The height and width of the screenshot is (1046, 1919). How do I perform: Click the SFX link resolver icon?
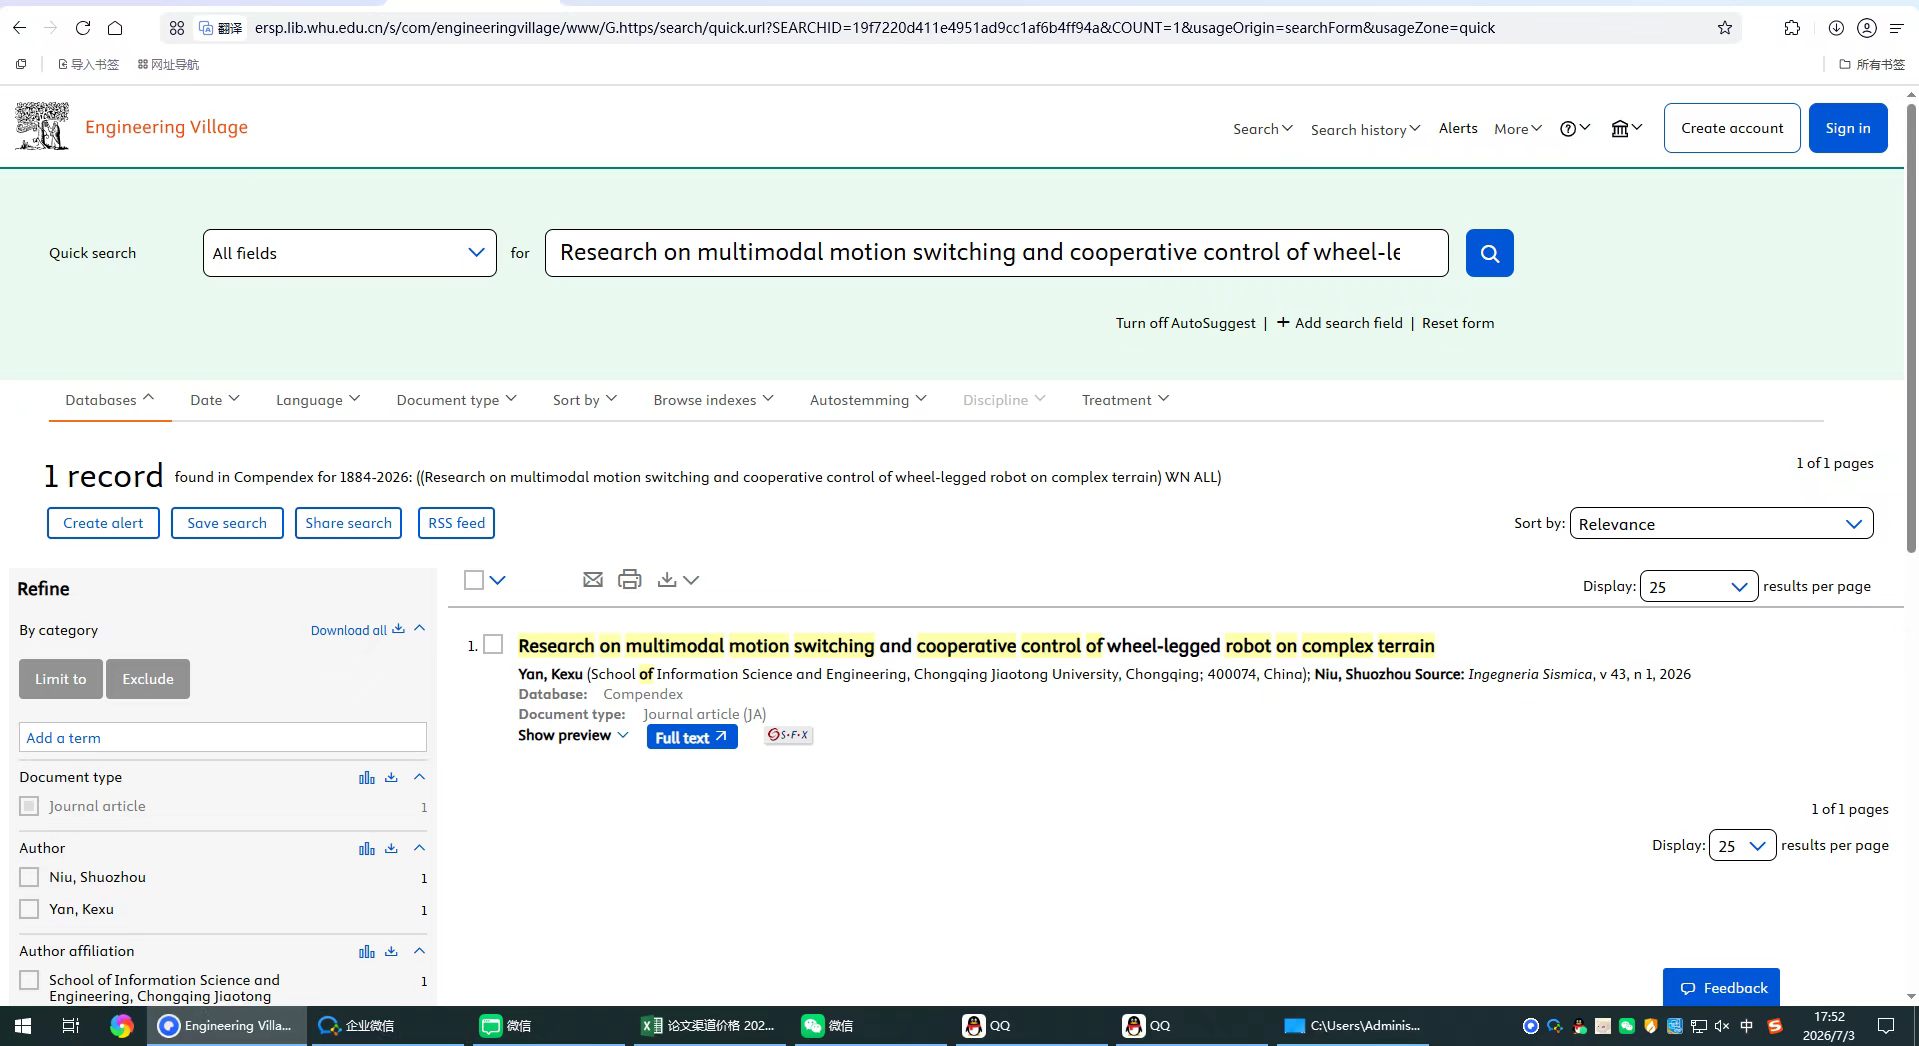tap(788, 735)
